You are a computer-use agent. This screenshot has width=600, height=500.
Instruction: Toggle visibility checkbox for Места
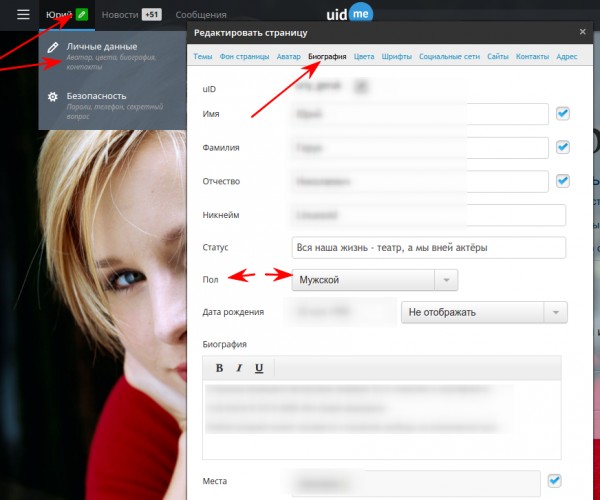tap(554, 481)
